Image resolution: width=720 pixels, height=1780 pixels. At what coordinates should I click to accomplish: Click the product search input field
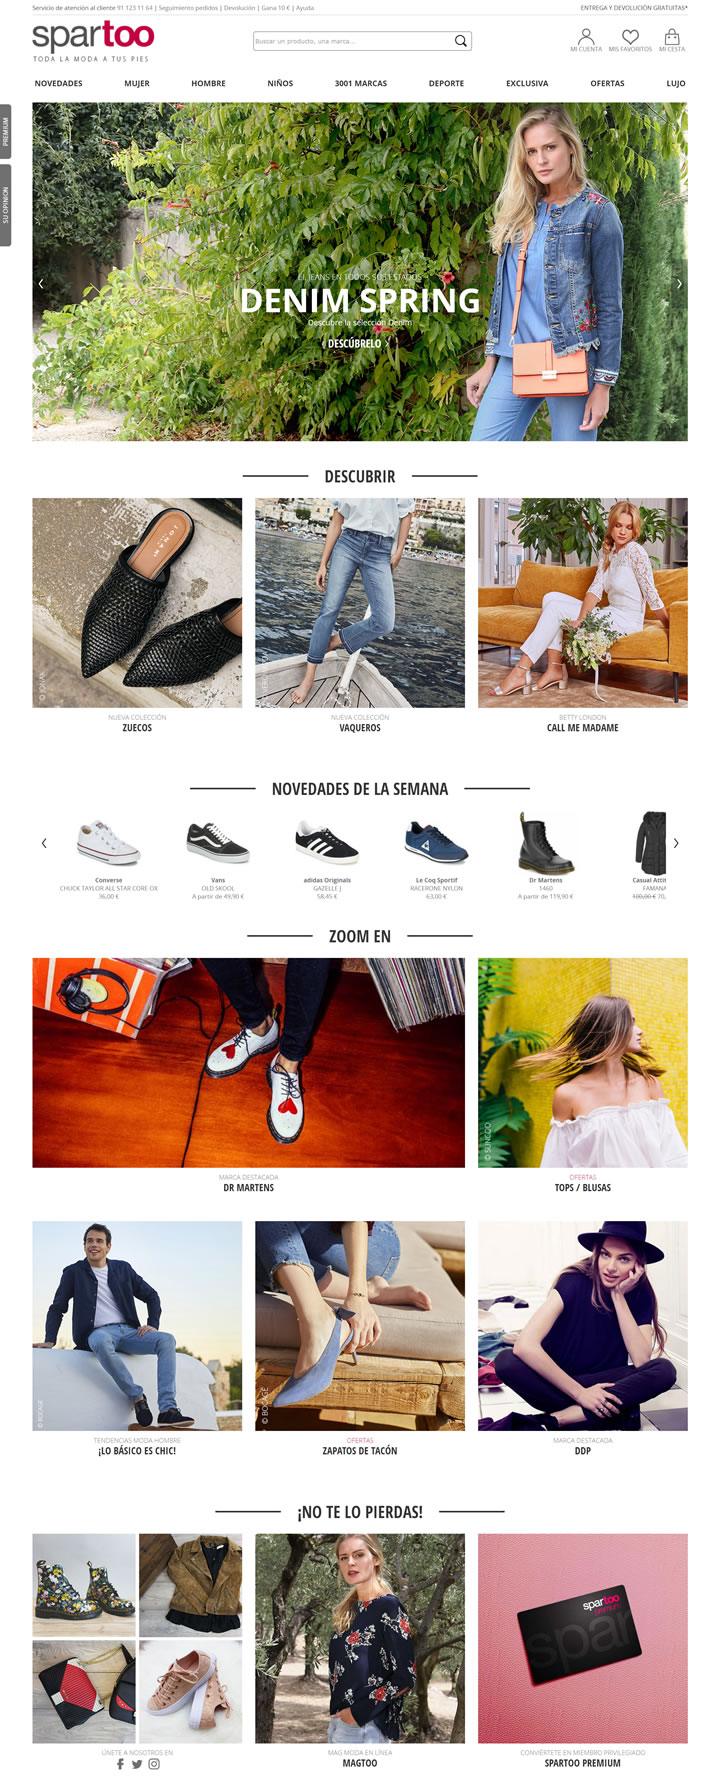(x=353, y=41)
